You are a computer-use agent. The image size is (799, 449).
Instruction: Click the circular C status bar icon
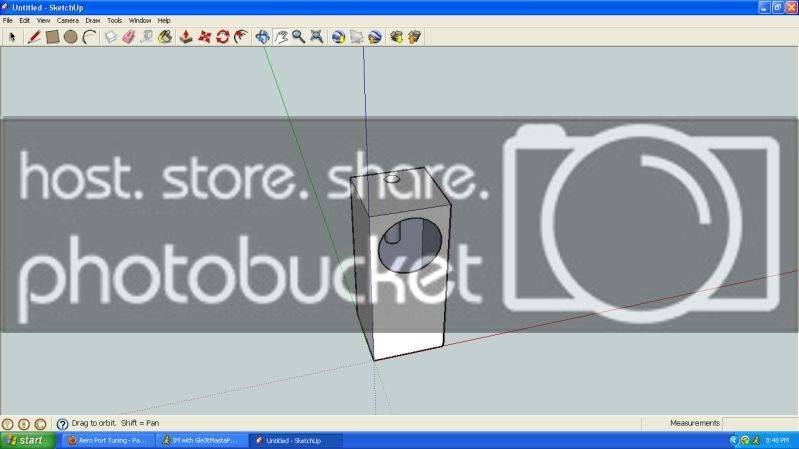point(40,424)
